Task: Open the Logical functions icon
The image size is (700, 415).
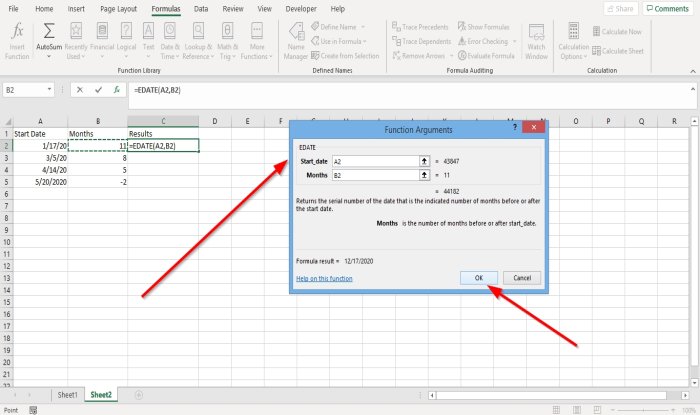Action: pos(126,31)
